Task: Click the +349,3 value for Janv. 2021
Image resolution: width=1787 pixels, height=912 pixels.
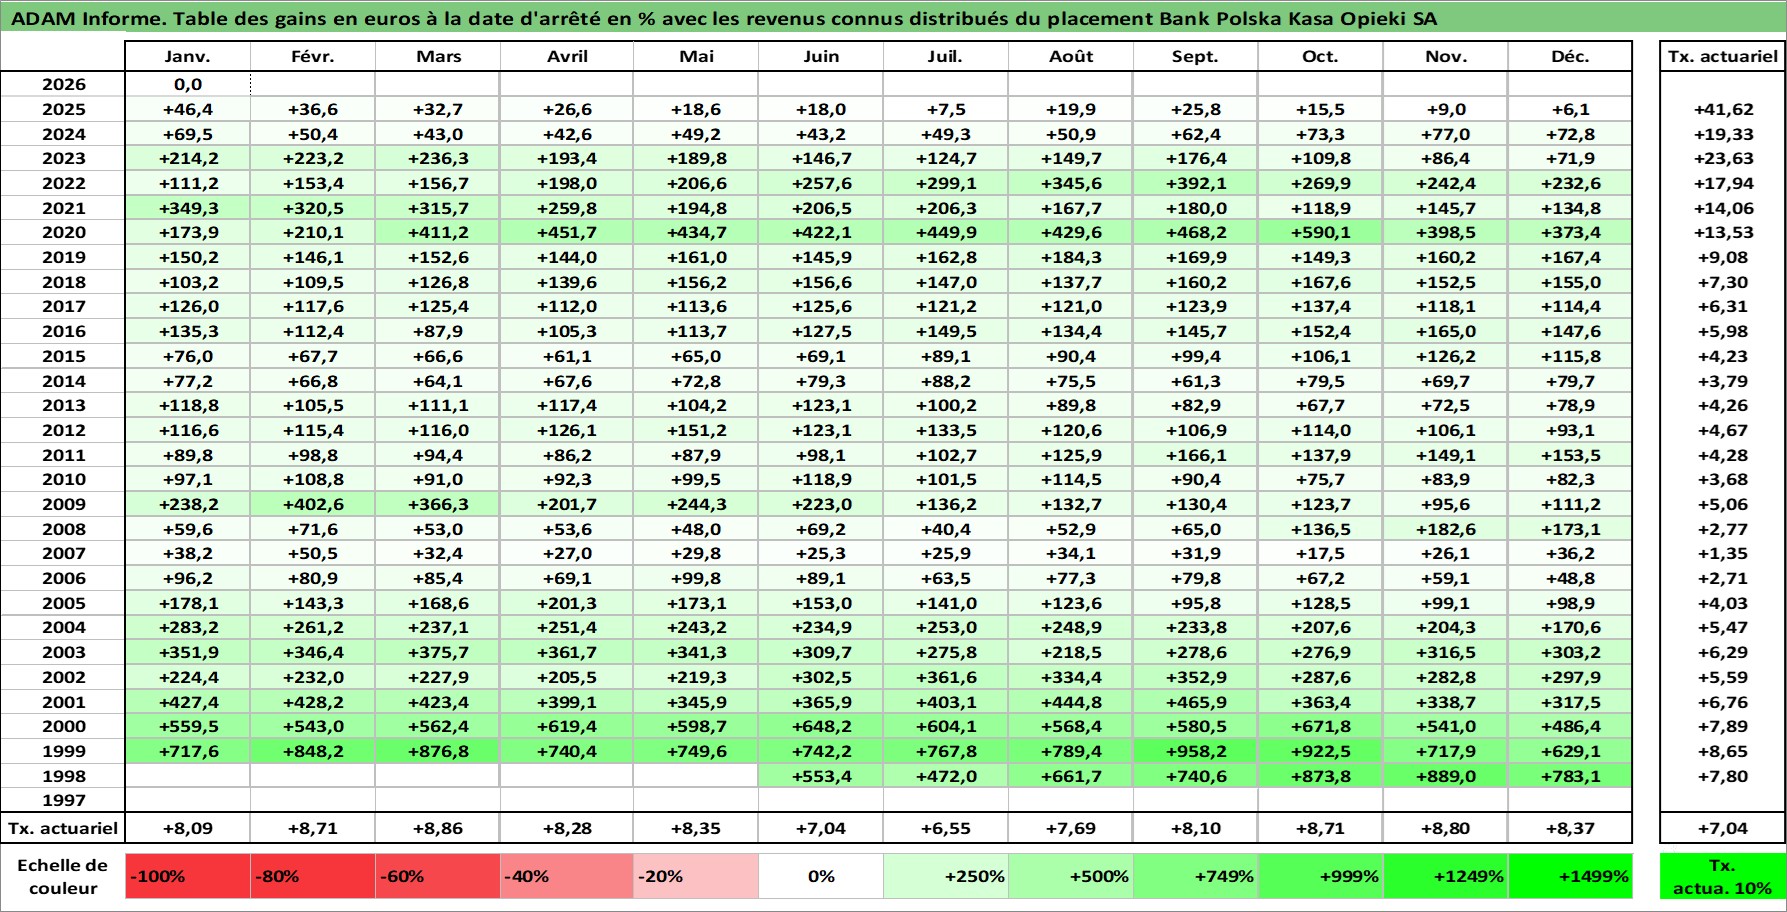Action: (188, 208)
